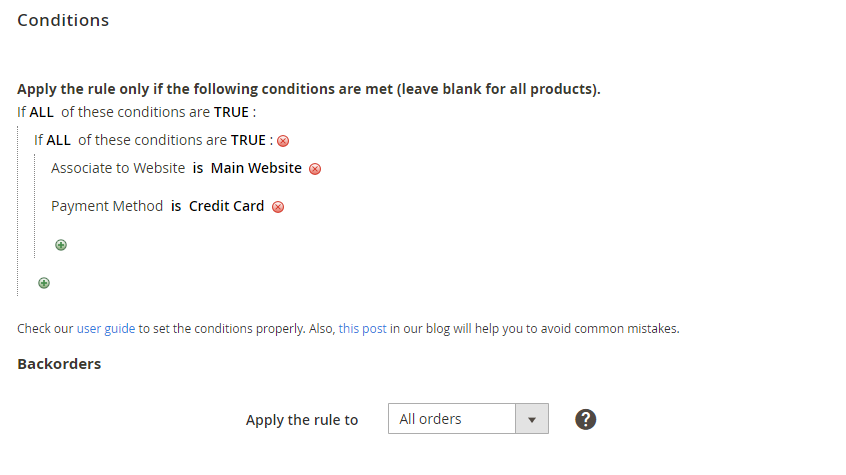Edit the Main Website condition value
Image resolution: width=846 pixels, height=475 pixels.
[256, 168]
